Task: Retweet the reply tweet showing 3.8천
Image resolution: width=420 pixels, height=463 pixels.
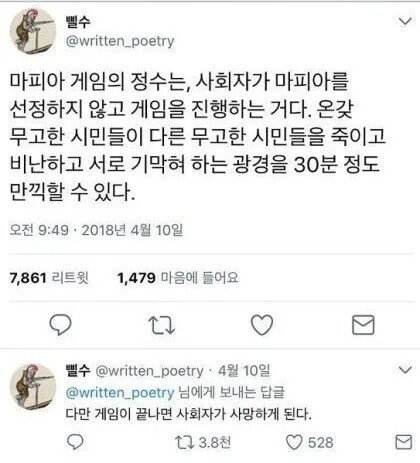Action: [203, 442]
